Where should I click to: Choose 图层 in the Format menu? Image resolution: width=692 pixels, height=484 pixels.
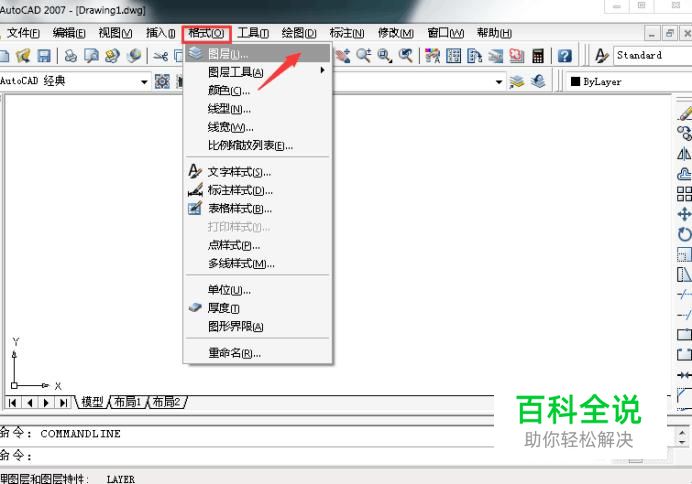[x=257, y=53]
